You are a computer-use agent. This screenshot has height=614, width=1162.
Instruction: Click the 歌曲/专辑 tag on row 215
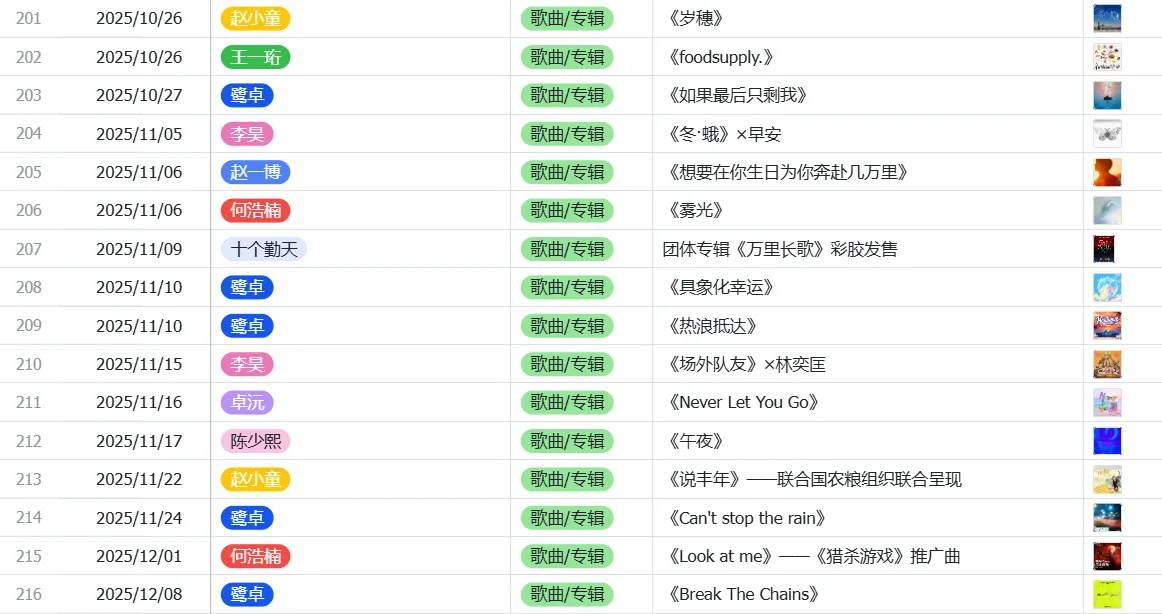[566, 556]
